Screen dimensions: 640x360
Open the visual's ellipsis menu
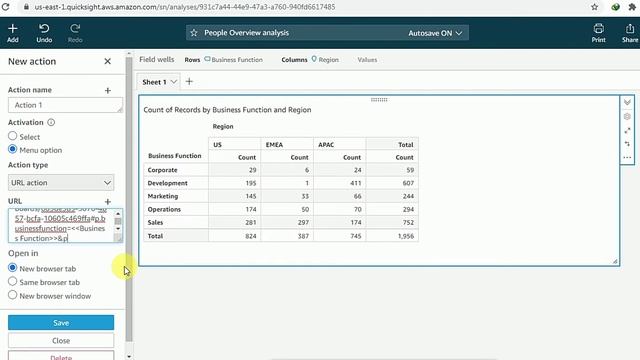[x=627, y=158]
